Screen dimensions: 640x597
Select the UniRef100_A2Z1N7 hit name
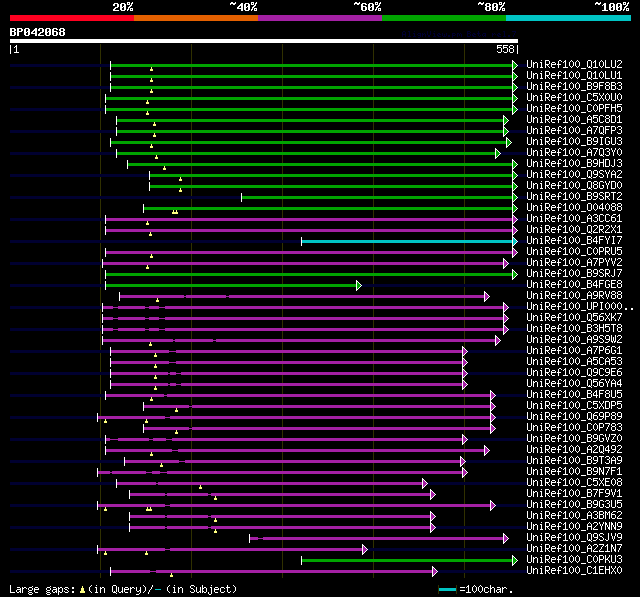[x=574, y=549]
